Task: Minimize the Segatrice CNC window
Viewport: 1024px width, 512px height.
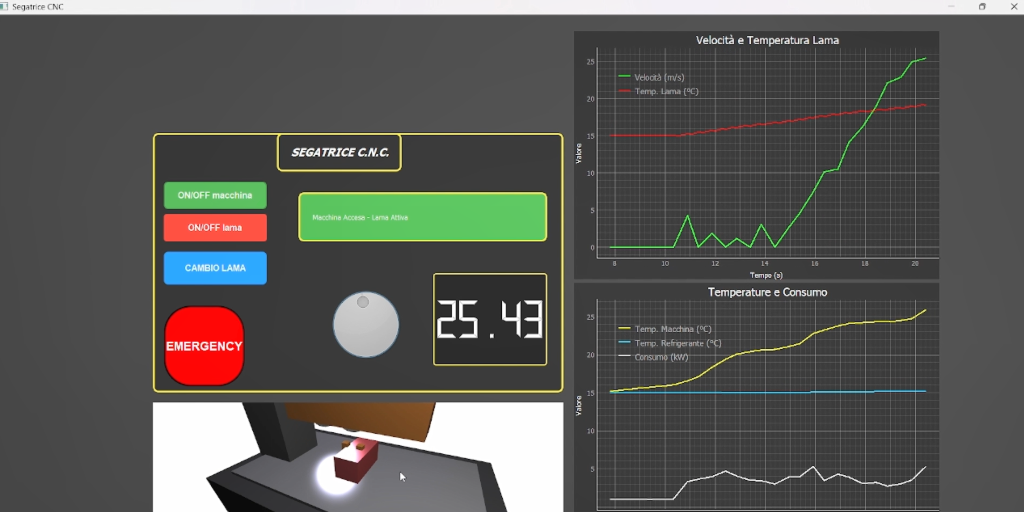Action: click(x=952, y=7)
